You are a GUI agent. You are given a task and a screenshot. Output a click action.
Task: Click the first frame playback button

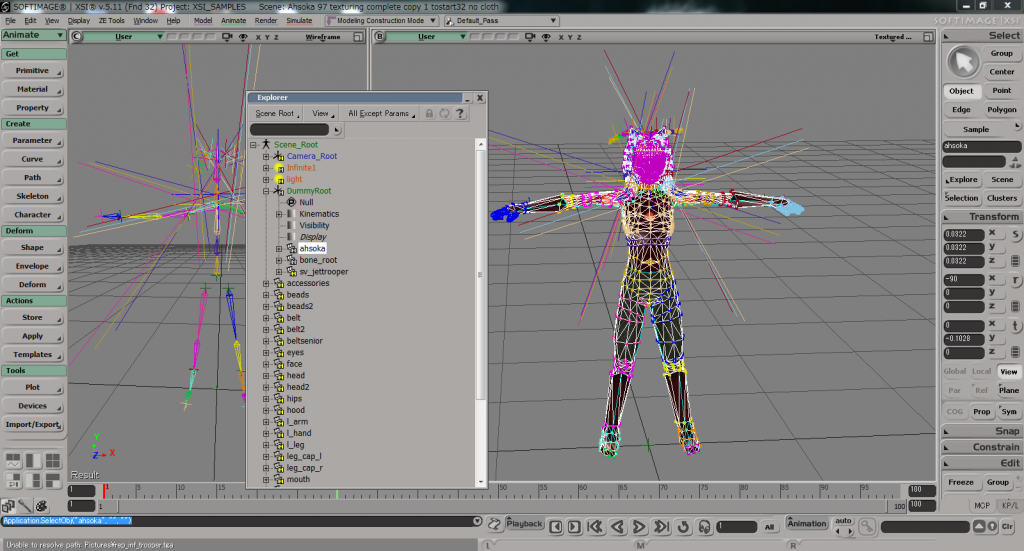595,527
